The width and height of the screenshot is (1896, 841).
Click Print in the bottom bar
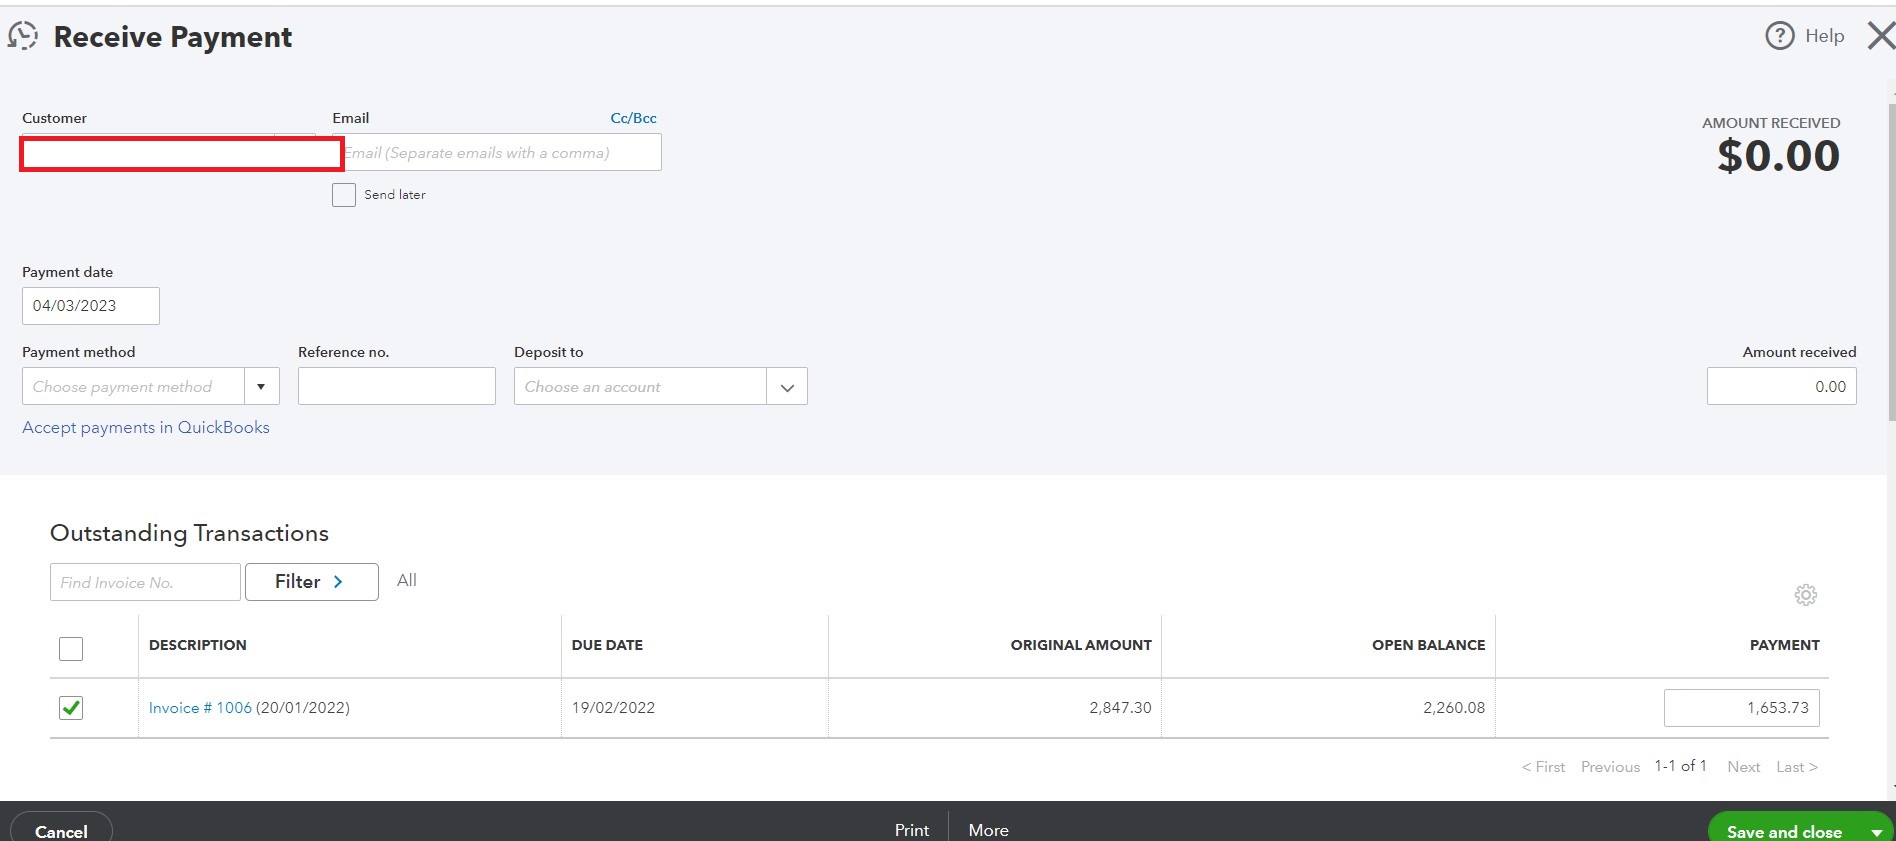912,830
